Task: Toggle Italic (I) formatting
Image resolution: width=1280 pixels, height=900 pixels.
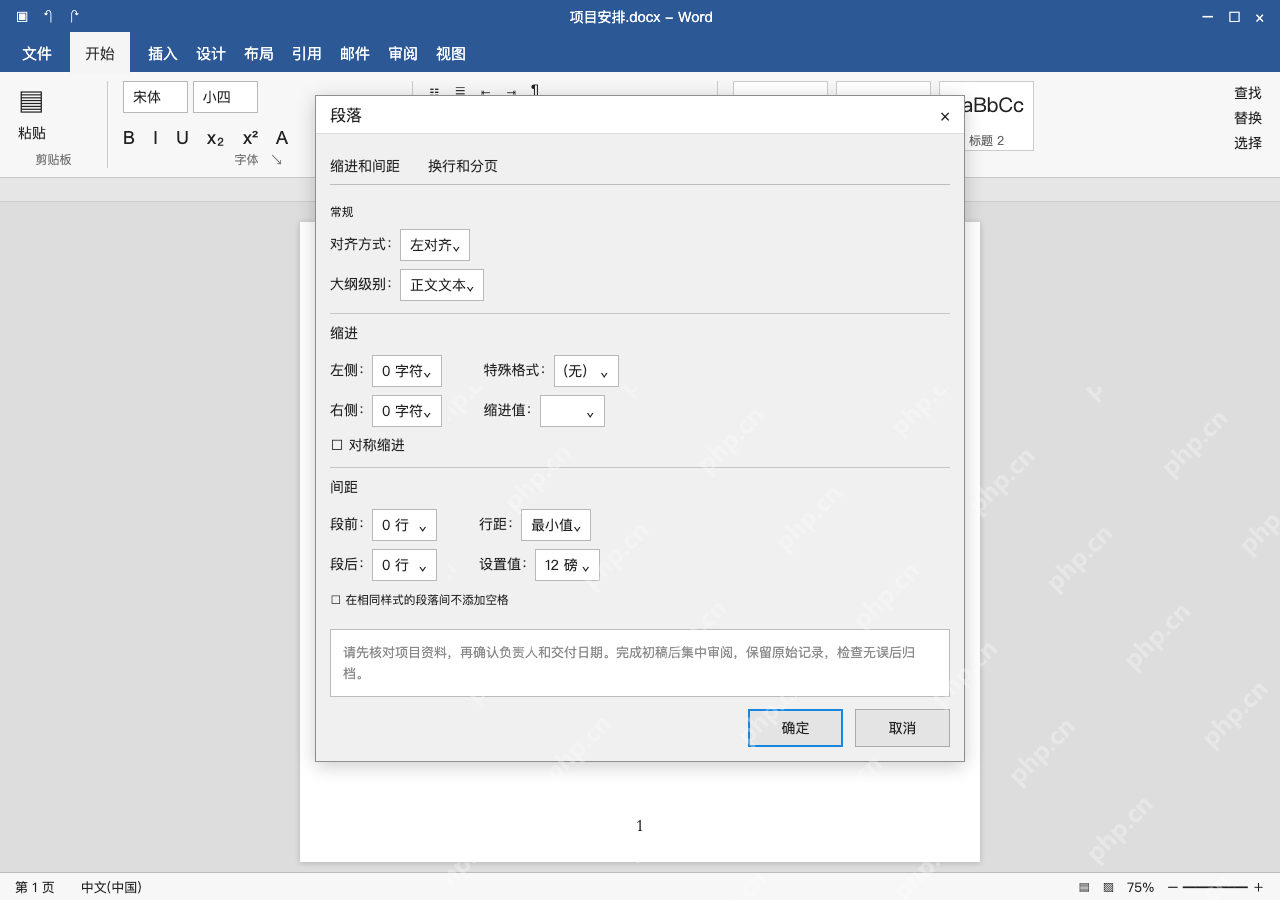Action: 155,138
